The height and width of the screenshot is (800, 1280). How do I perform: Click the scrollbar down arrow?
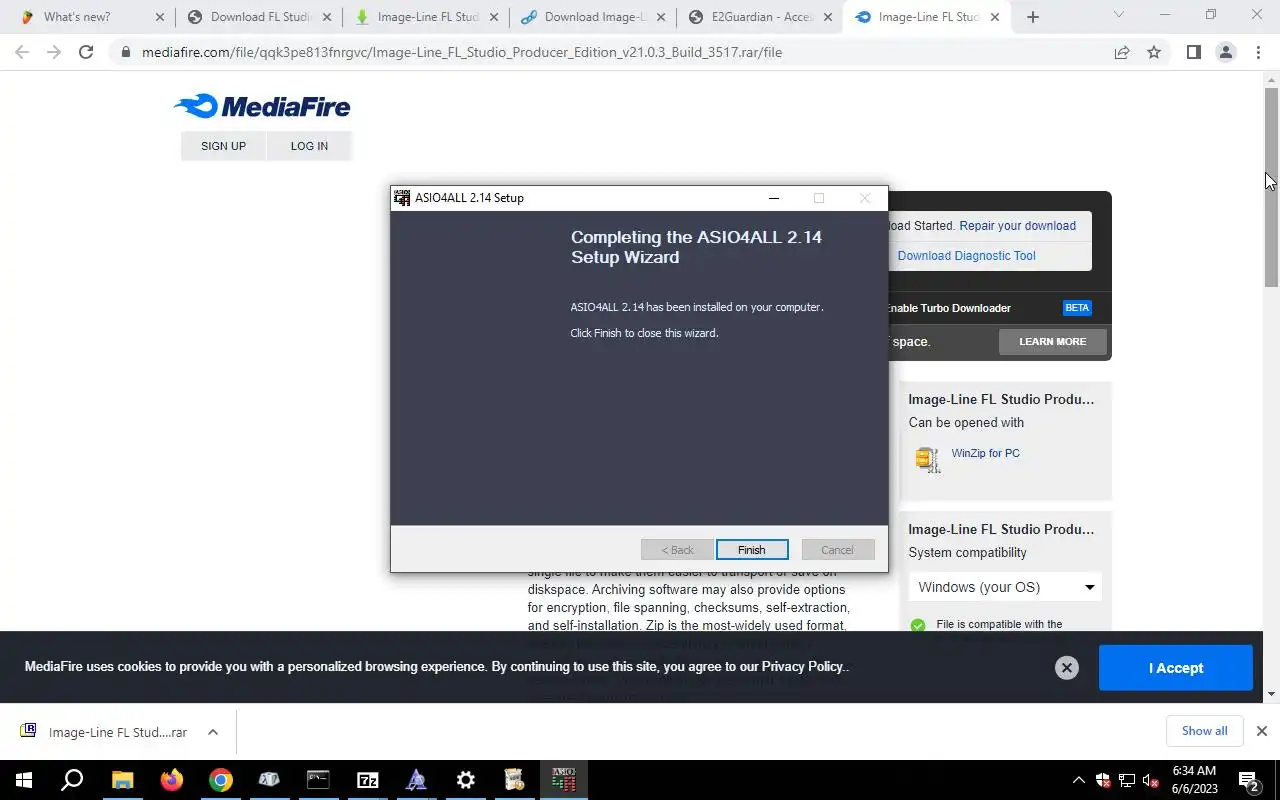[x=1271, y=694]
